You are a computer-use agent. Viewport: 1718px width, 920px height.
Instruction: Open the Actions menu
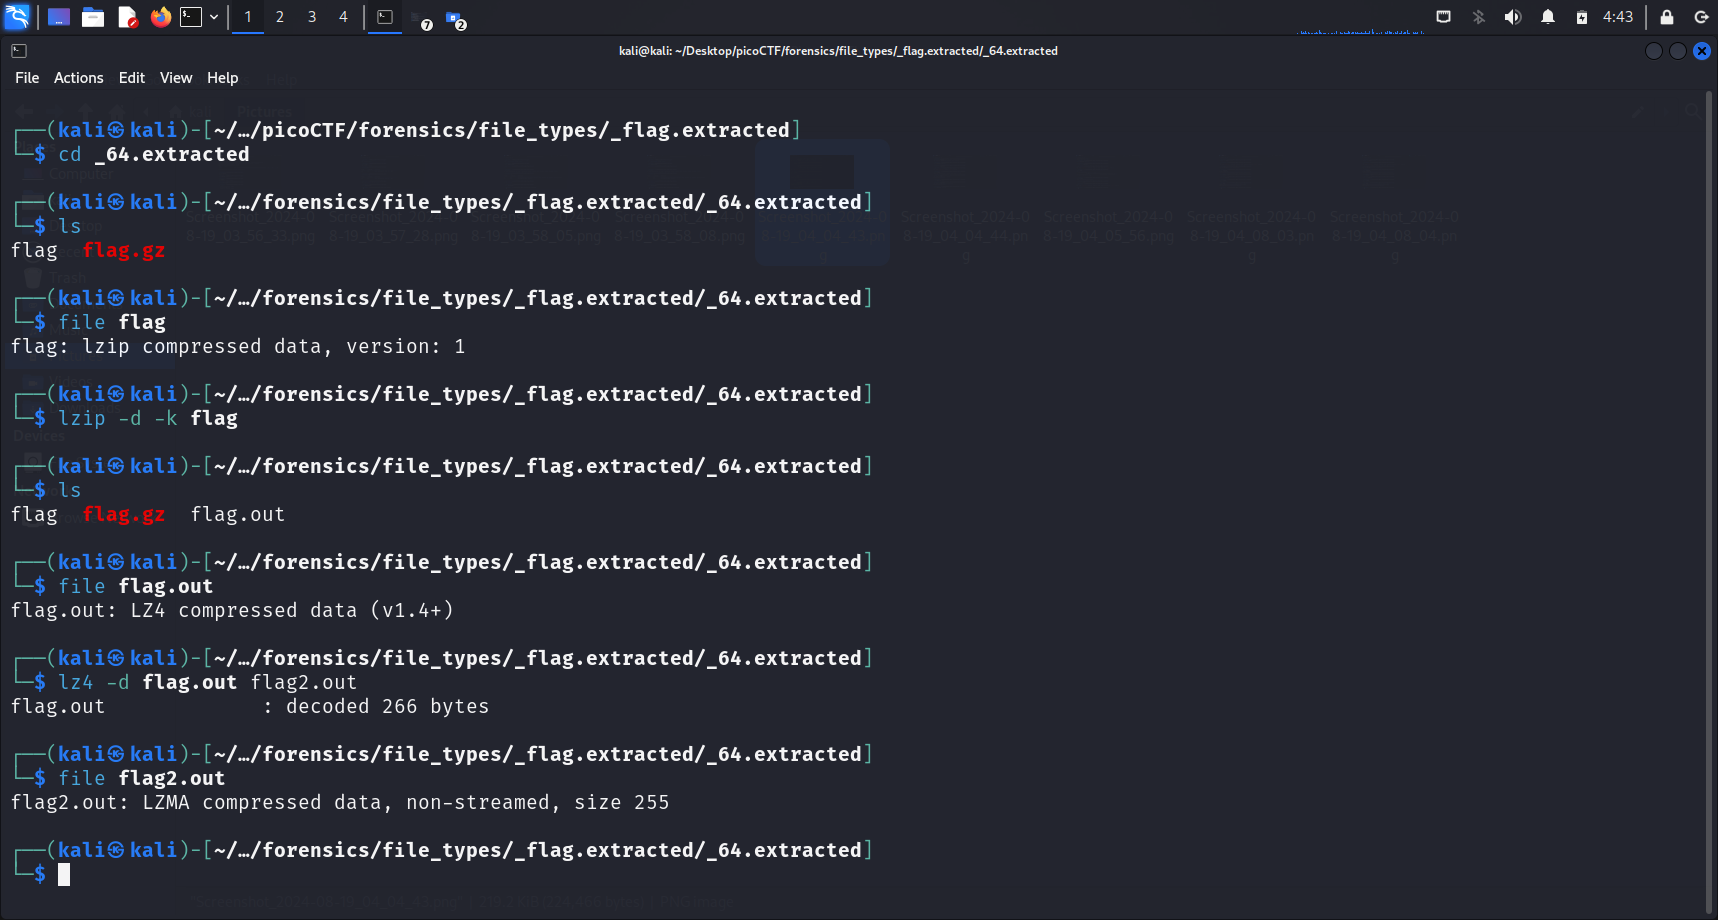pyautogui.click(x=78, y=78)
